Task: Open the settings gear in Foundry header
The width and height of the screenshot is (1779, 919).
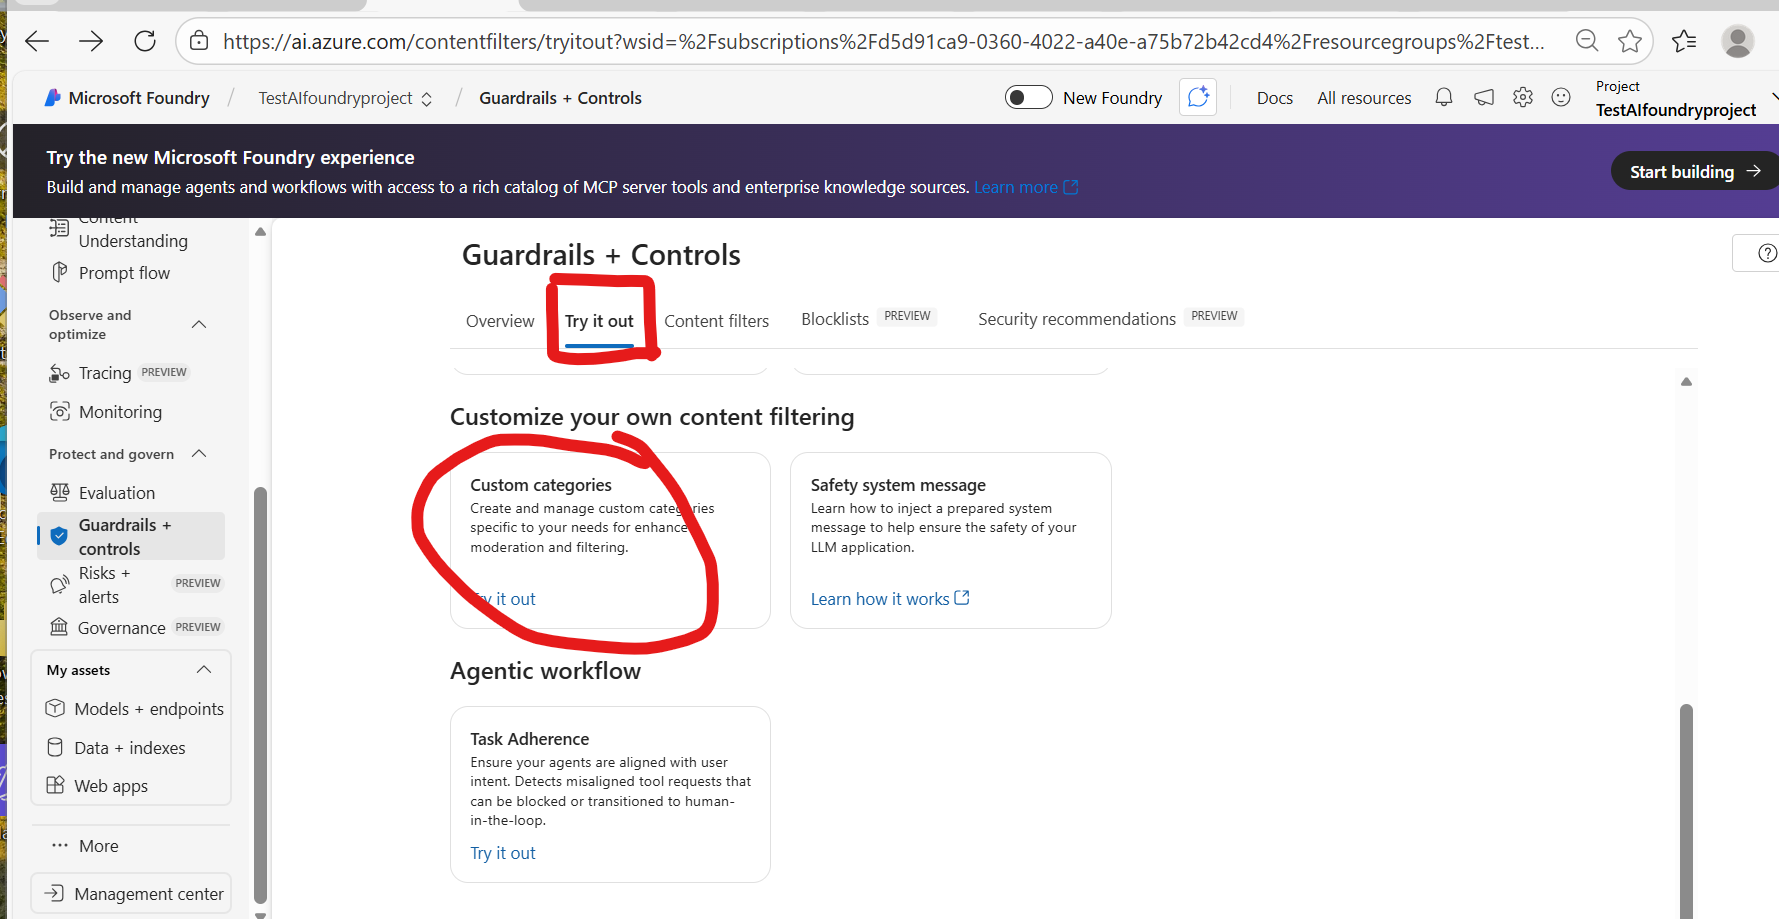Action: 1523,97
